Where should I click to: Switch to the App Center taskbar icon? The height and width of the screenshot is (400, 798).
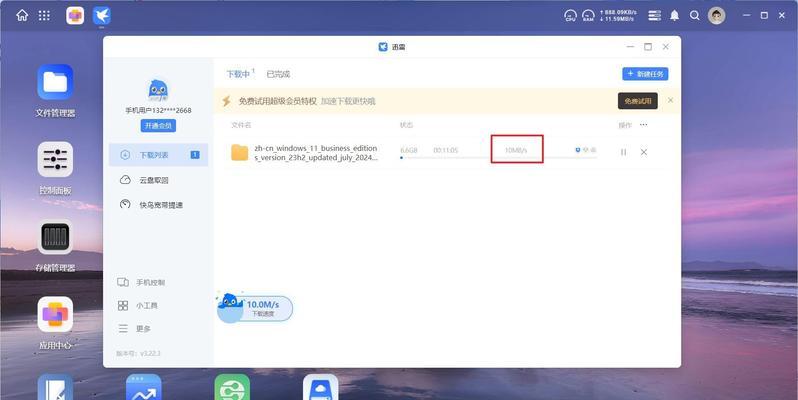75,16
